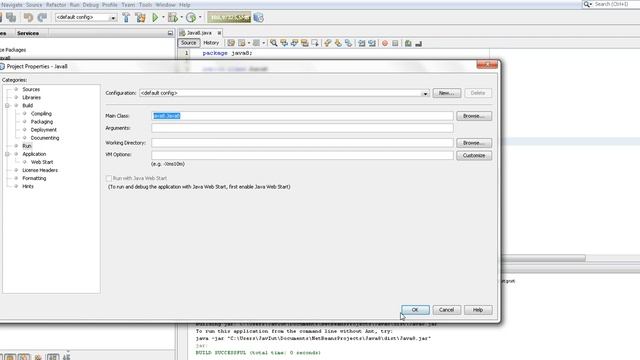Click Cancel in Project Properties dialog
640x360 pixels.
click(447, 310)
